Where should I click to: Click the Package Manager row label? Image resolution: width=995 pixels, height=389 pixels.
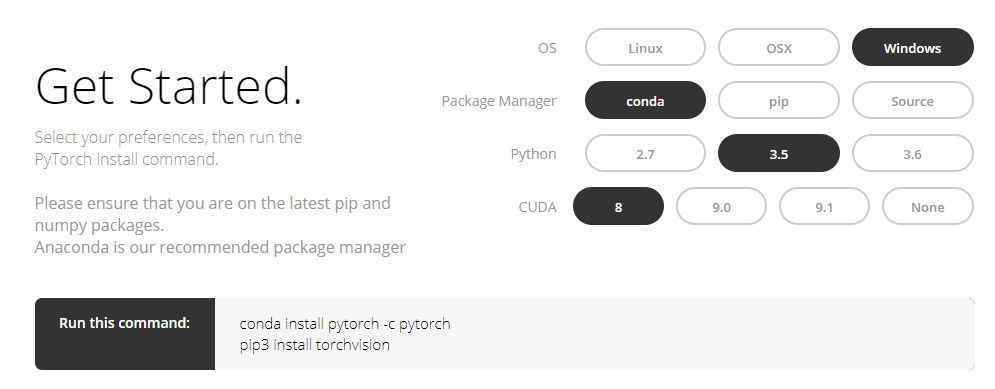[x=499, y=101]
